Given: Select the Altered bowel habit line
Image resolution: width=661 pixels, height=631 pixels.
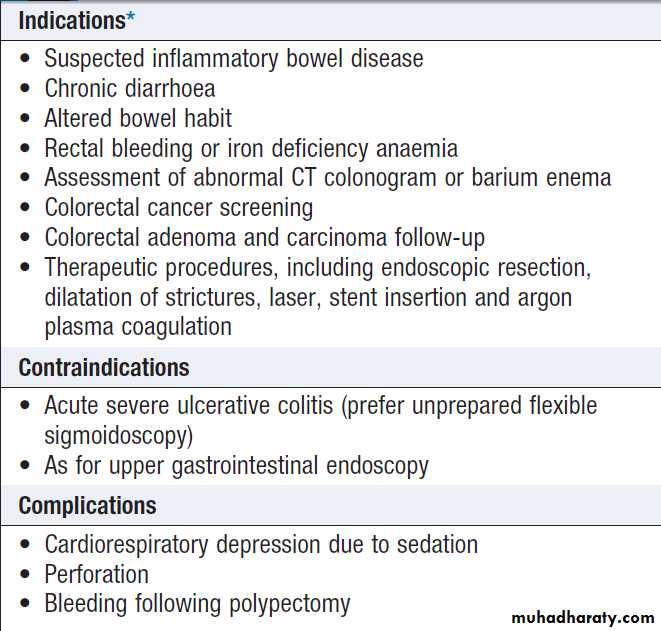Looking at the screenshot, I should (x=138, y=119).
